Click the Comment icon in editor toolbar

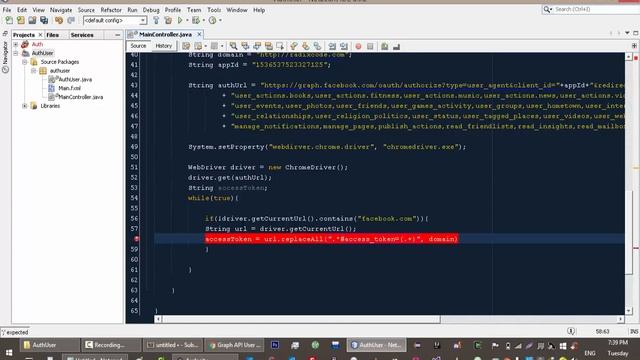click(384, 46)
